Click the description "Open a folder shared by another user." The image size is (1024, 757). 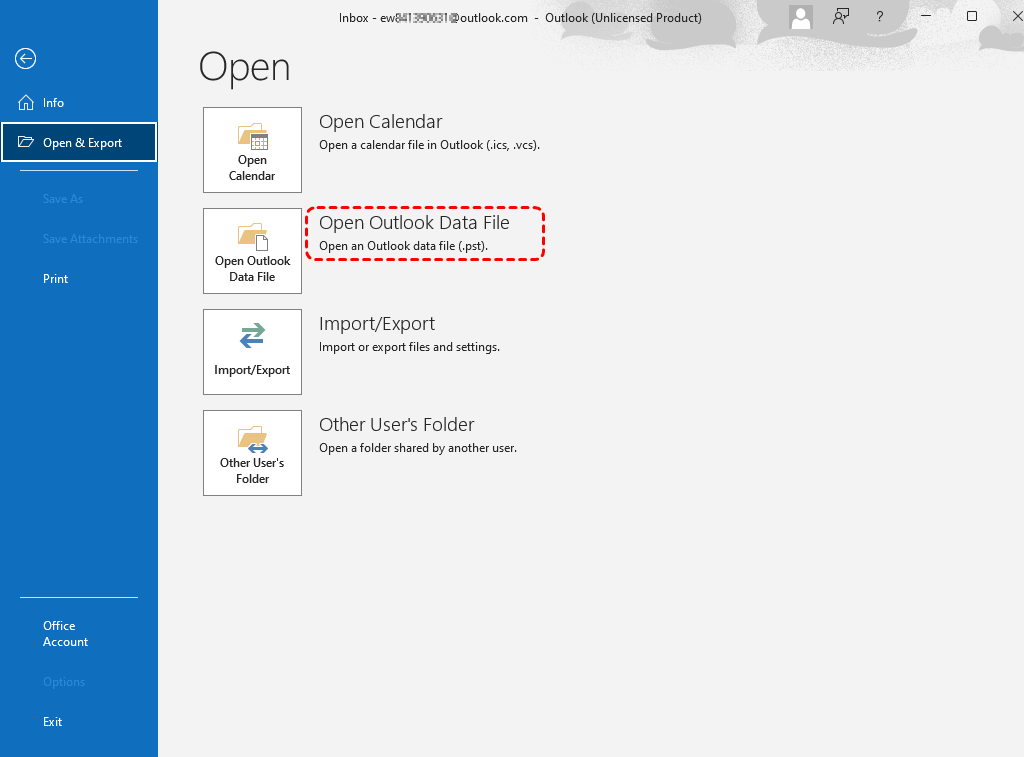click(418, 448)
